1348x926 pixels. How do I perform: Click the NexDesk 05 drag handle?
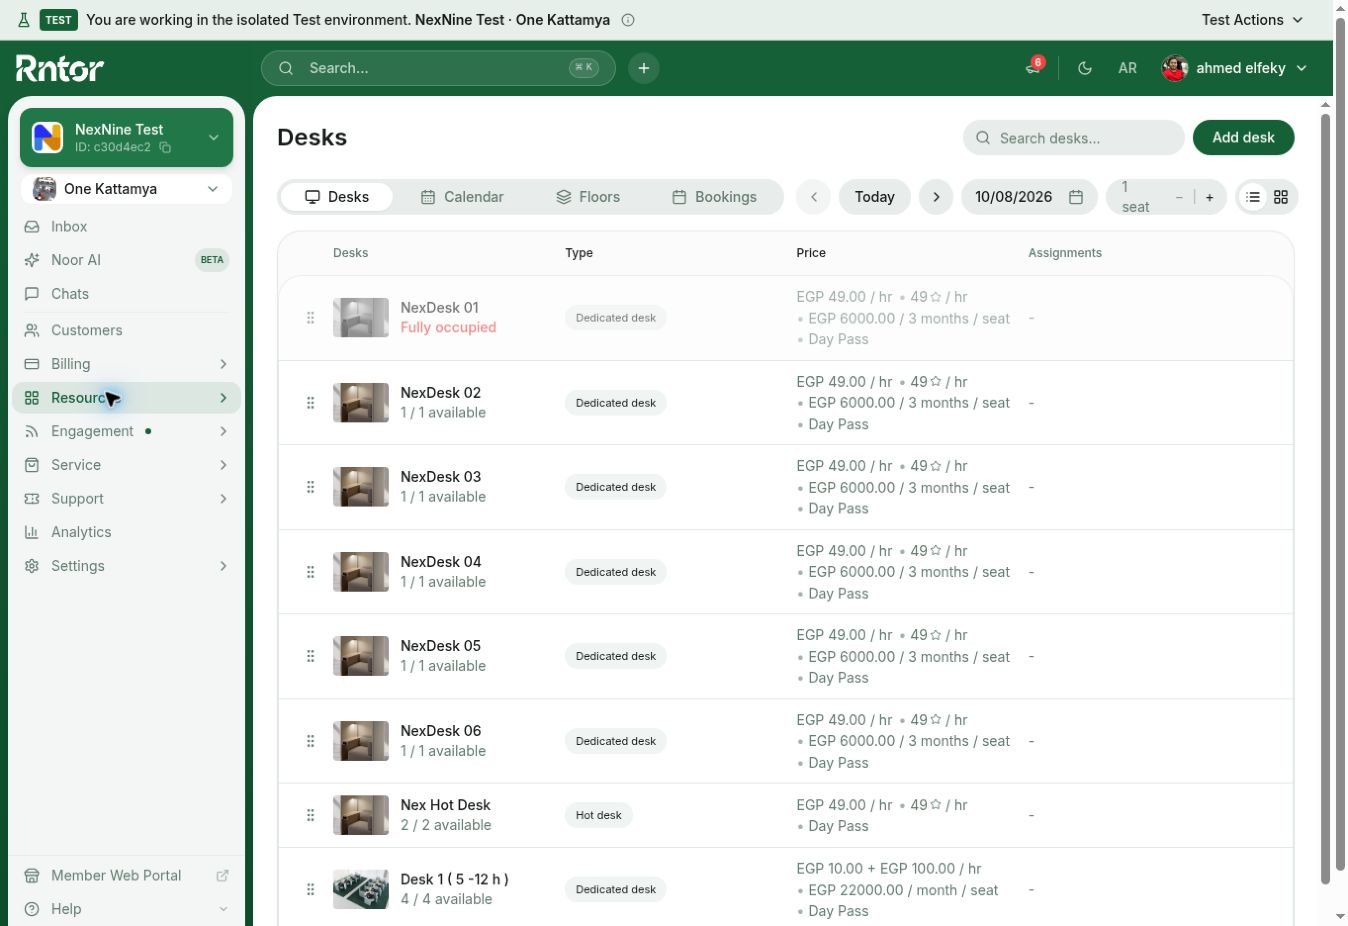[x=310, y=656]
